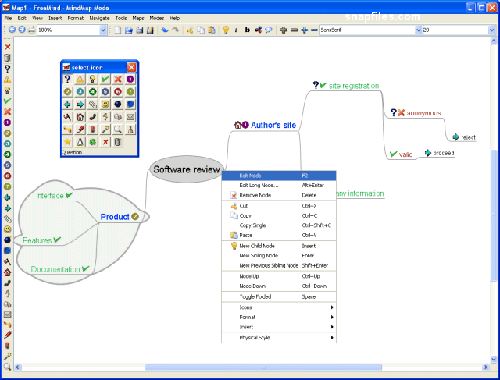The width and height of the screenshot is (500, 380).
Task: Select the question mark icon in icon palette
Action: (68, 79)
